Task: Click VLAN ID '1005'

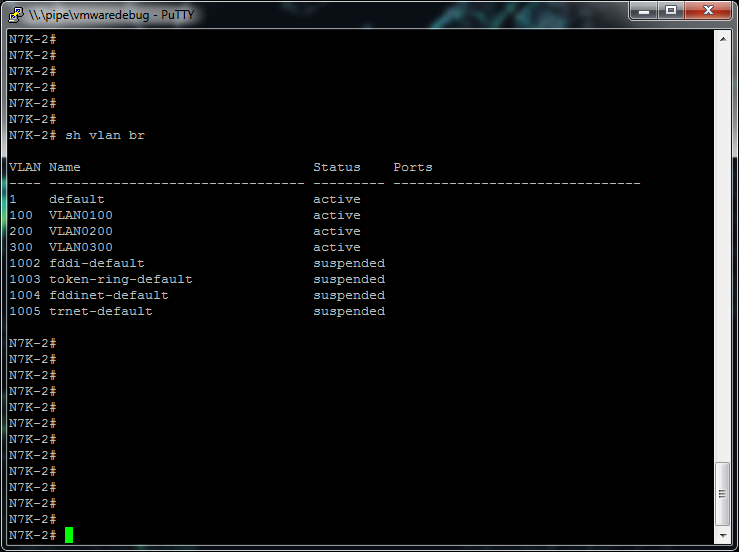Action: point(25,312)
